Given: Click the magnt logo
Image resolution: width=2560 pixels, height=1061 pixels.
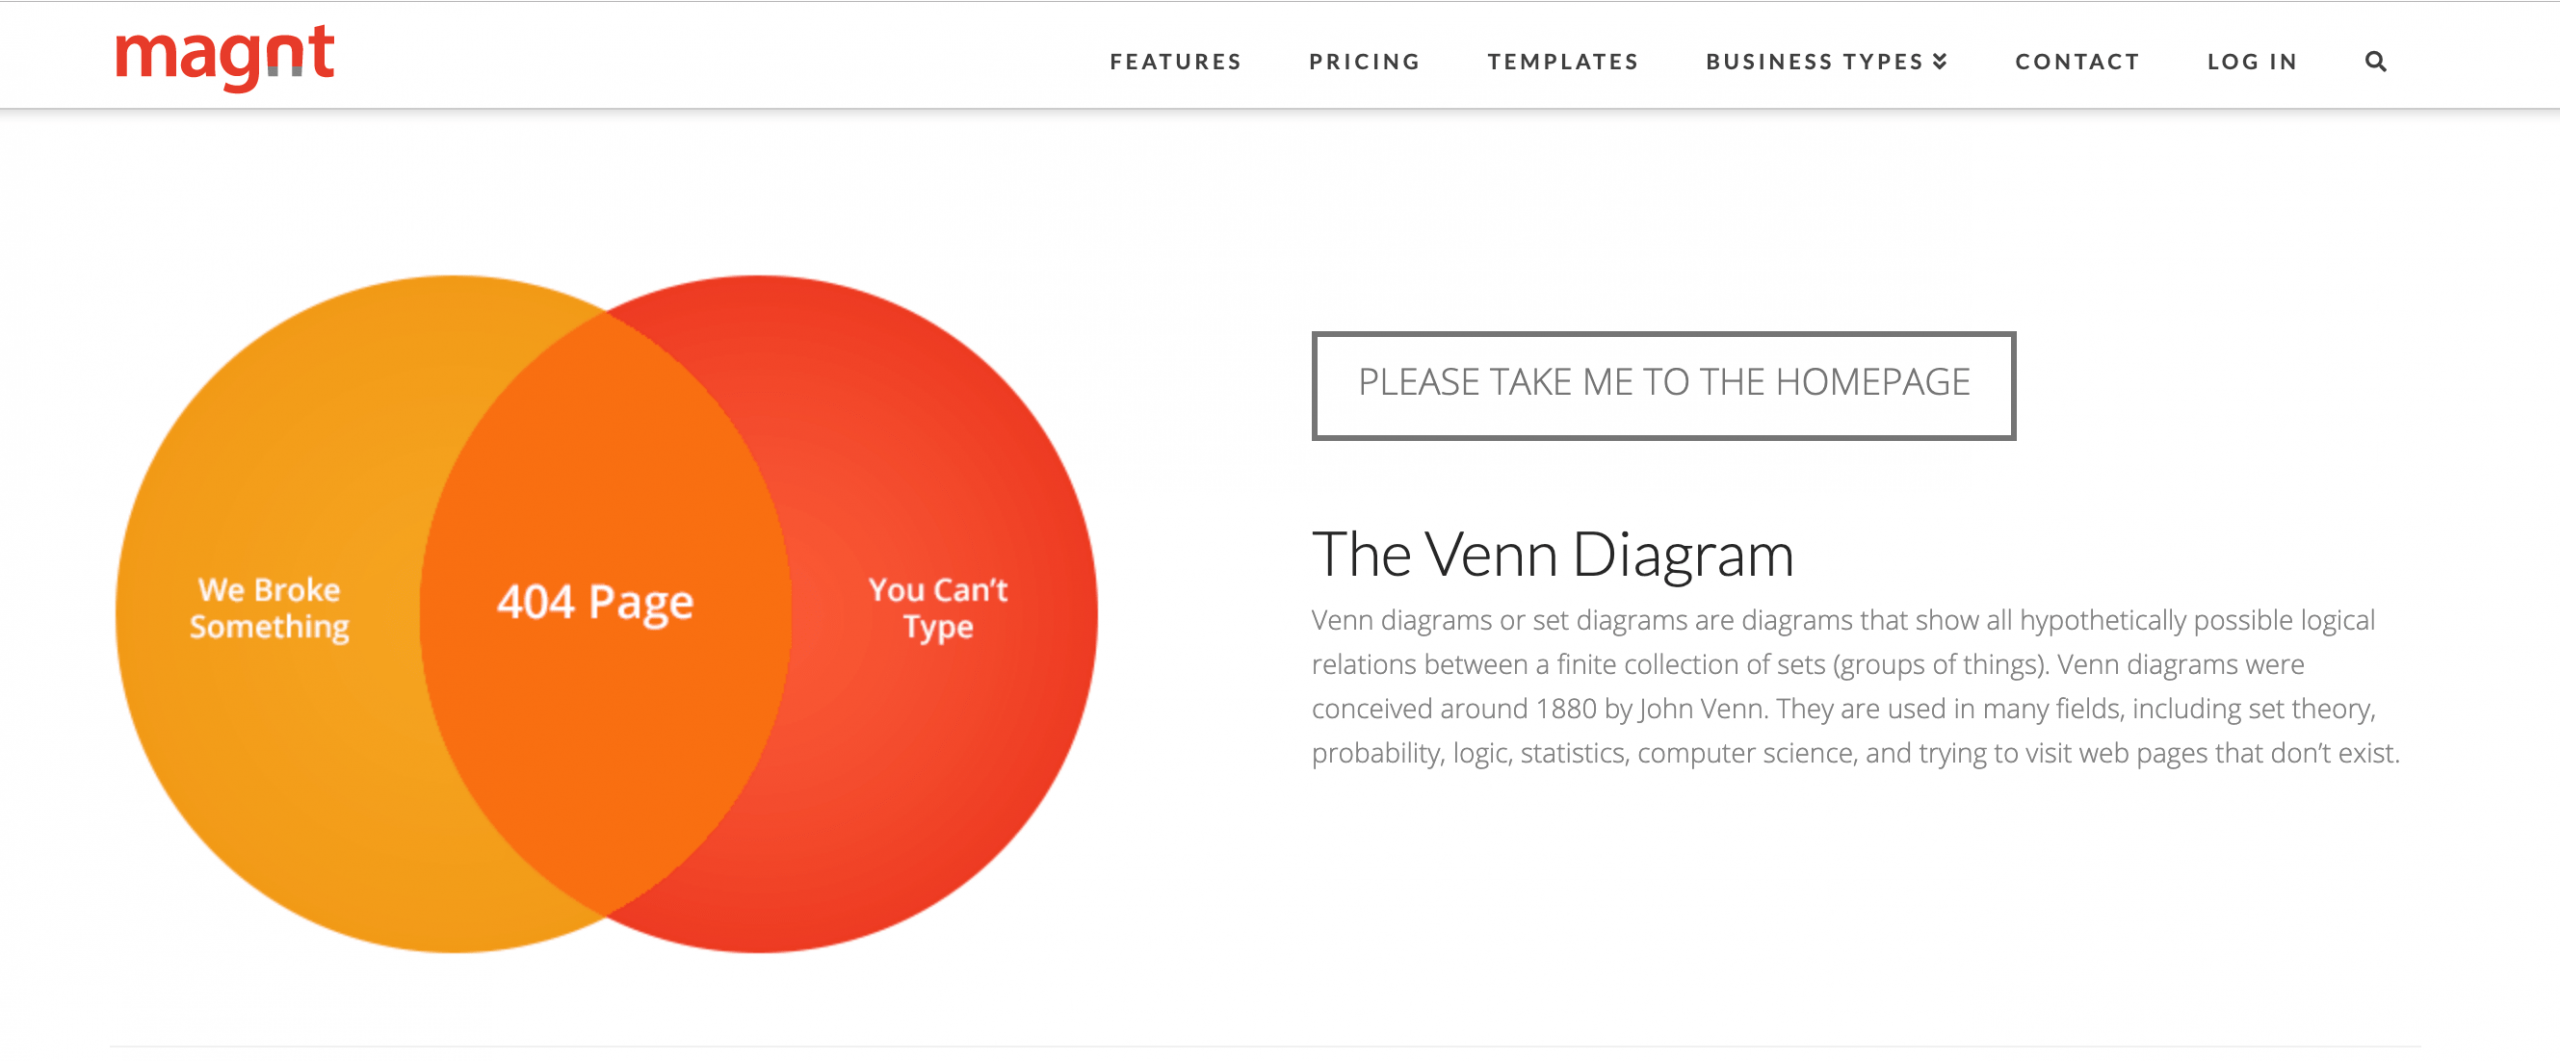Looking at the screenshot, I should pyautogui.click(x=225, y=58).
